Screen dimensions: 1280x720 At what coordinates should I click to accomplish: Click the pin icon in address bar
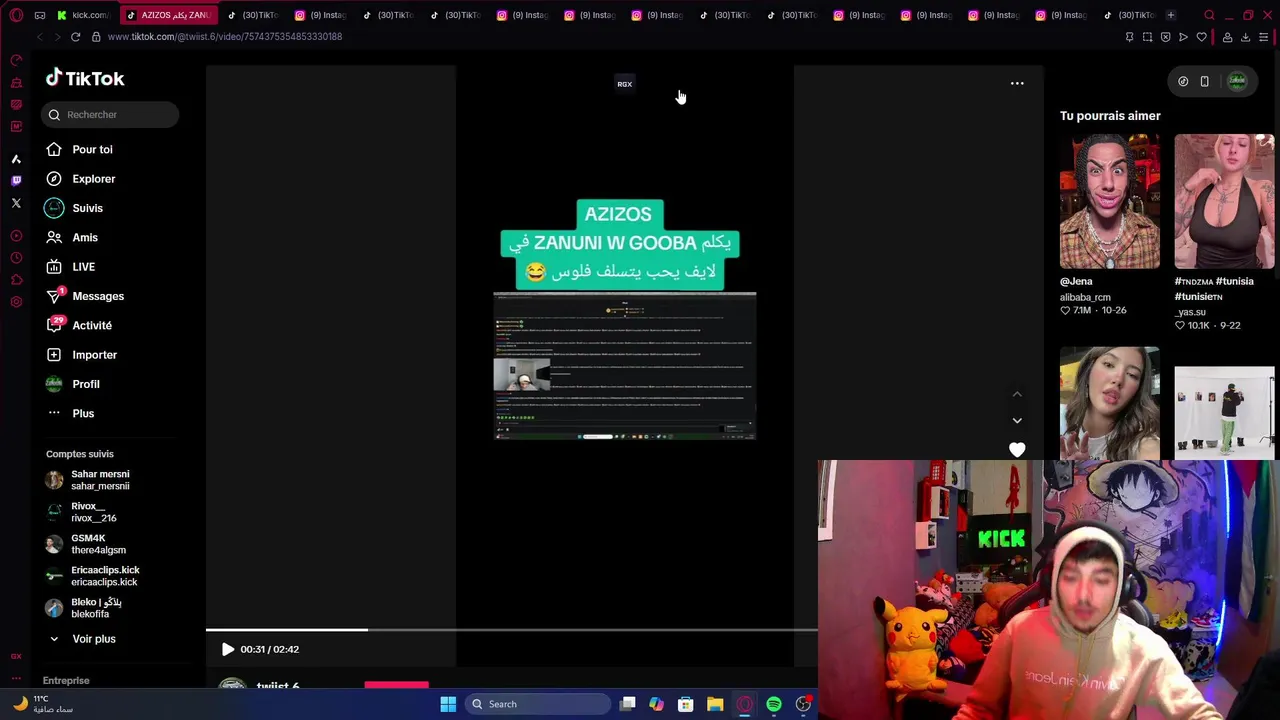coord(1129,37)
